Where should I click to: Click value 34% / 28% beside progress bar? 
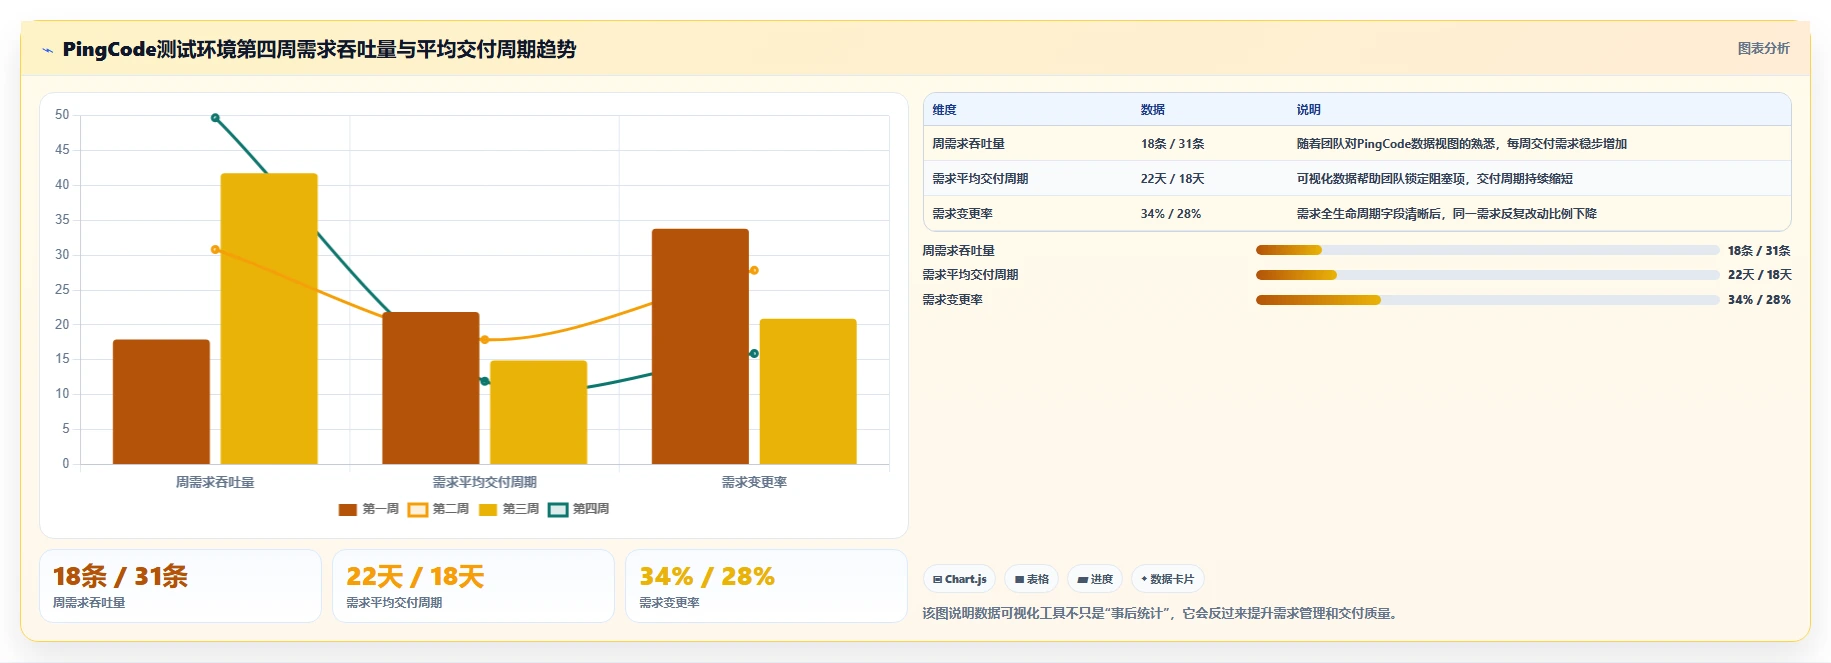click(x=1759, y=300)
